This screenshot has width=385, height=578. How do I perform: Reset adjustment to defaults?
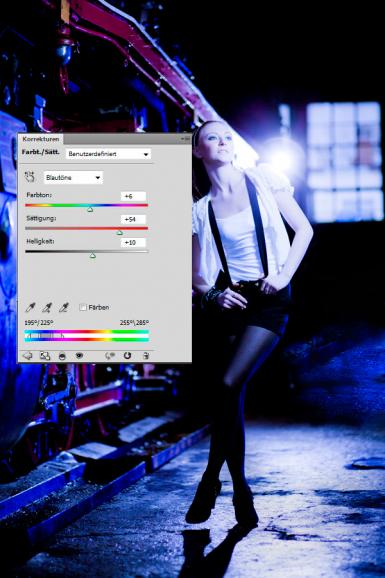pyautogui.click(x=127, y=355)
